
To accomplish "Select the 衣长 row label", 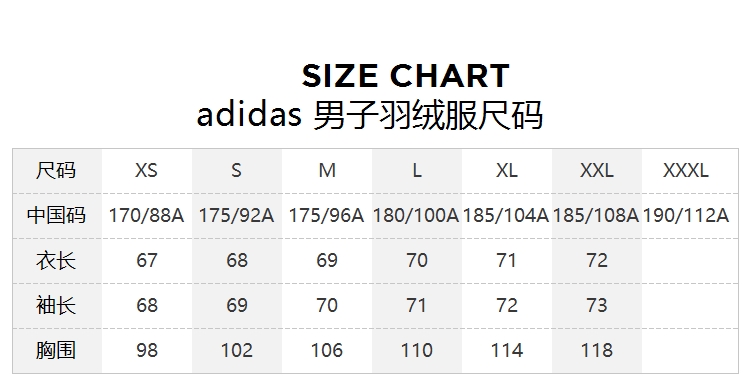I will [x=56, y=261].
